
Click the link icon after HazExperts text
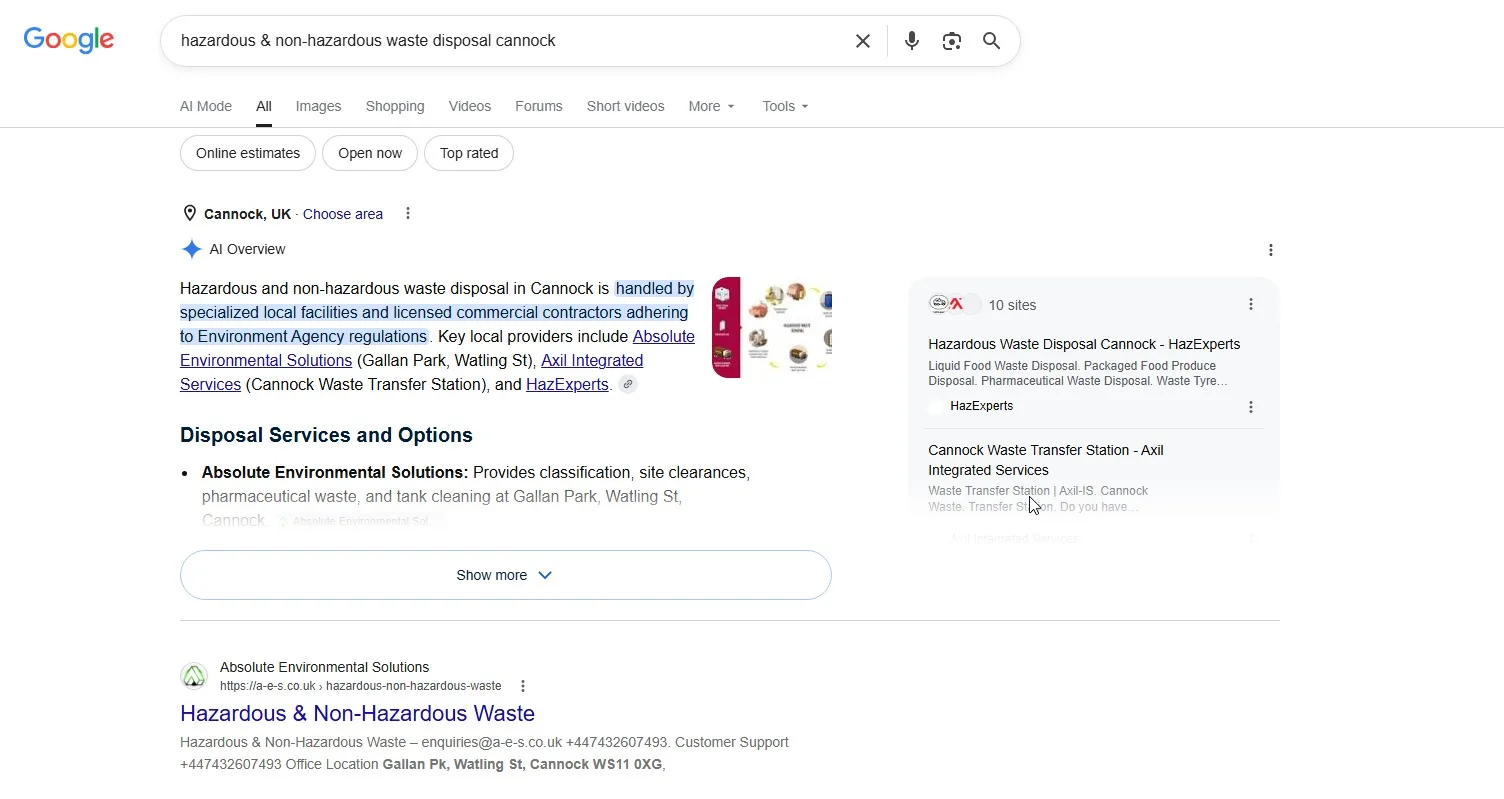[x=627, y=385]
